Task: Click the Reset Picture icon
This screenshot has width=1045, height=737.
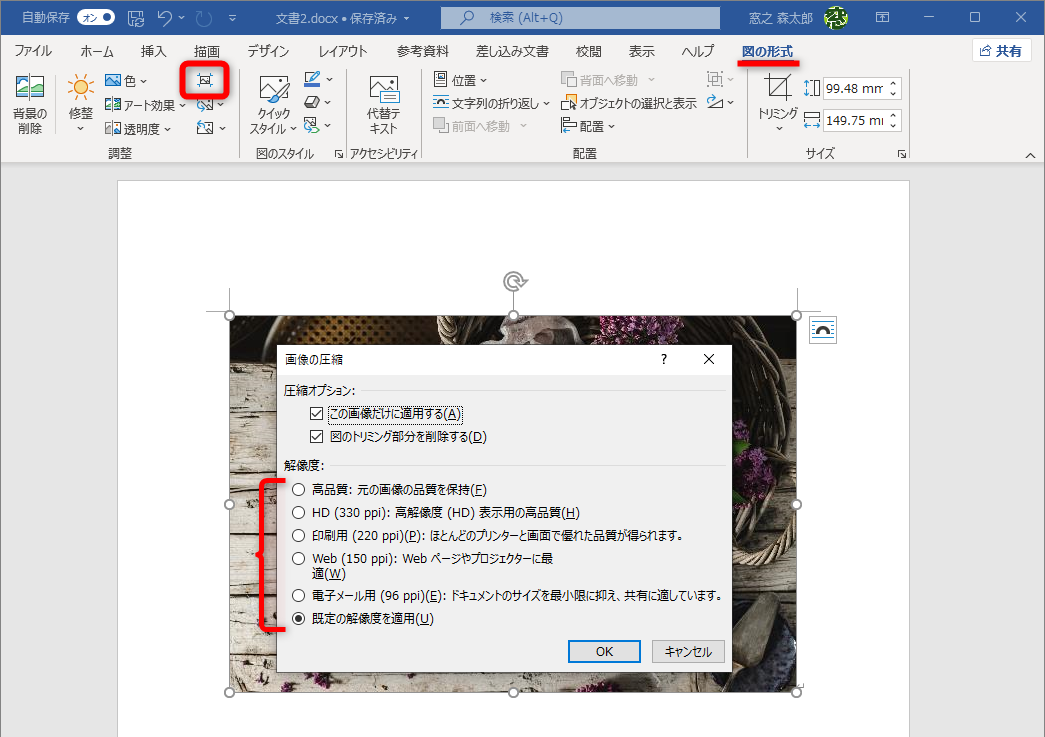Action: coord(205,128)
